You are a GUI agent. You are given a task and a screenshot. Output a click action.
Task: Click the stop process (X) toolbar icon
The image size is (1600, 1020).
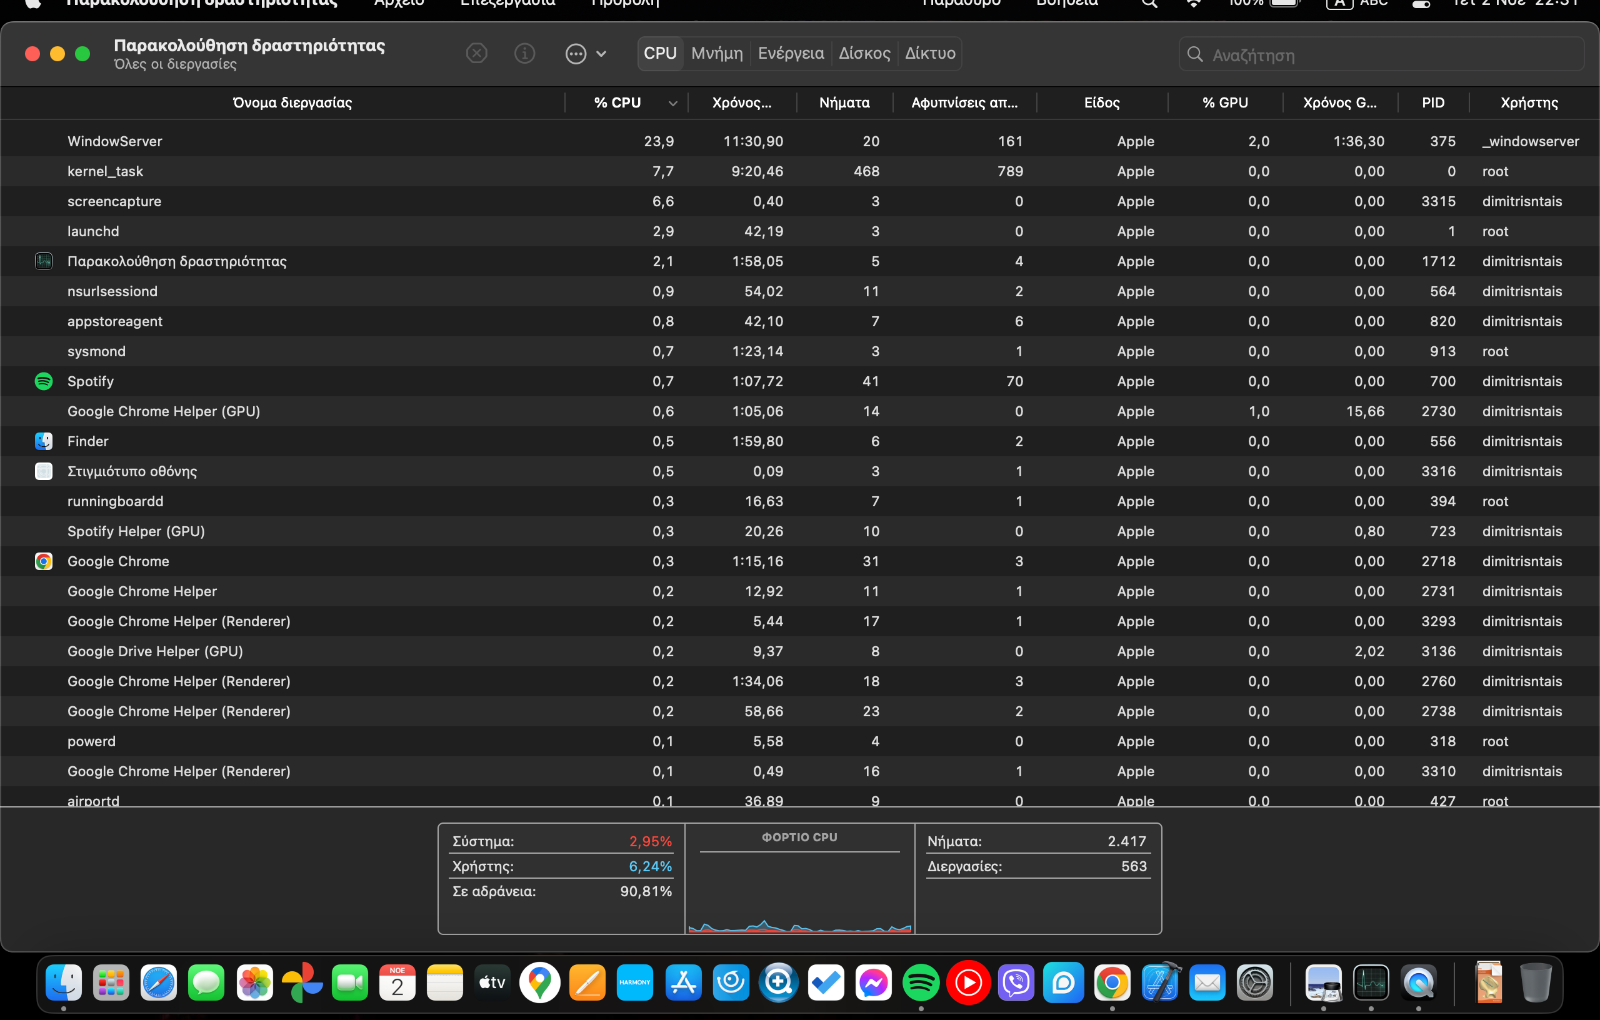click(x=477, y=53)
